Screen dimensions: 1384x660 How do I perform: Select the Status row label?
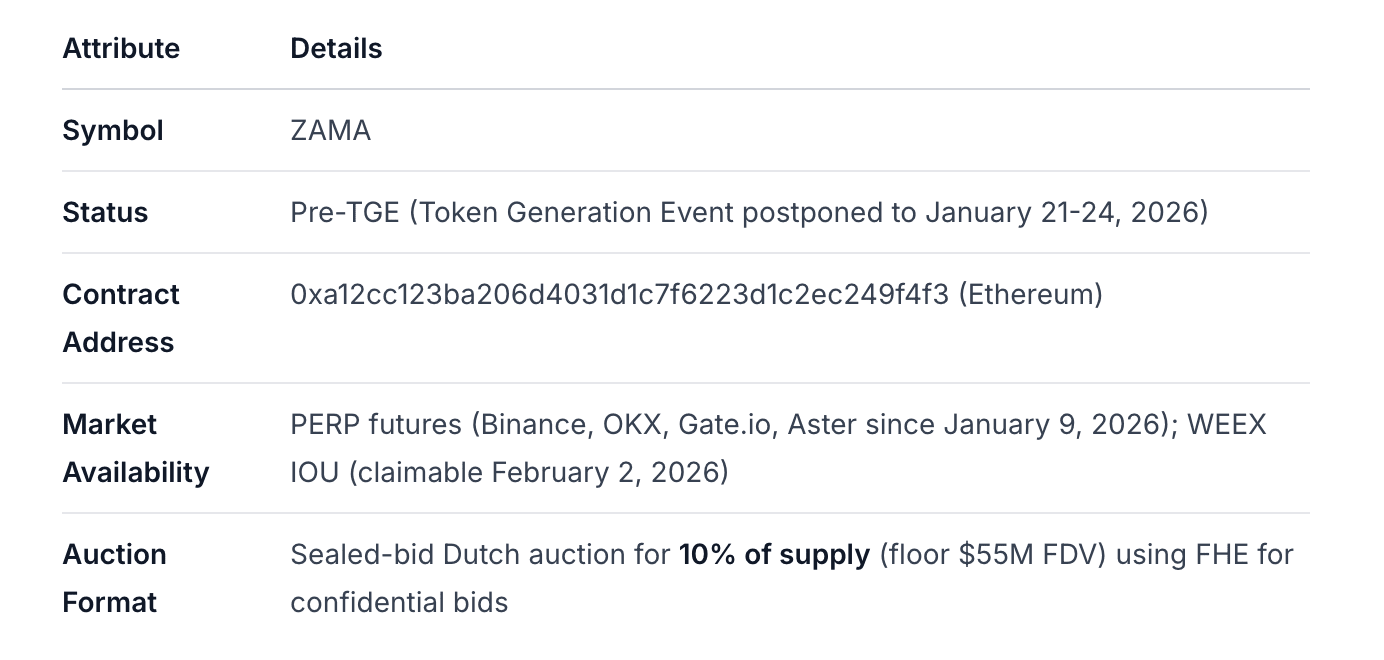pos(105,212)
